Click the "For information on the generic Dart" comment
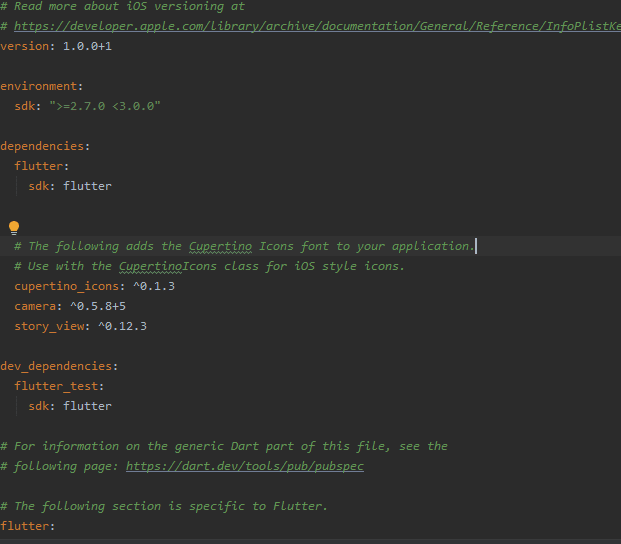This screenshot has height=544, width=621. (223, 446)
